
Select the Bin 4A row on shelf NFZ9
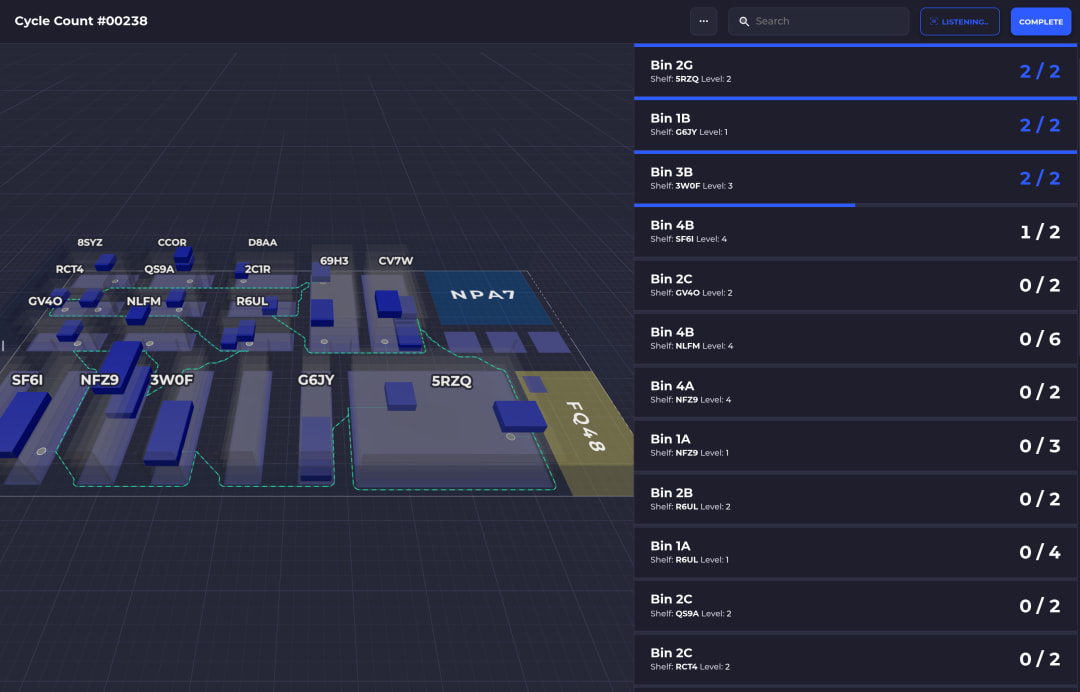click(855, 392)
